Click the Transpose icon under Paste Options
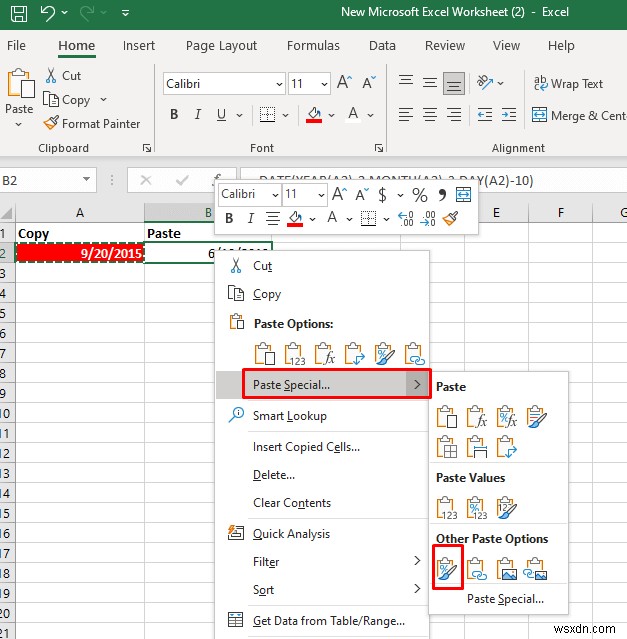The height and width of the screenshot is (639, 627). [354, 354]
